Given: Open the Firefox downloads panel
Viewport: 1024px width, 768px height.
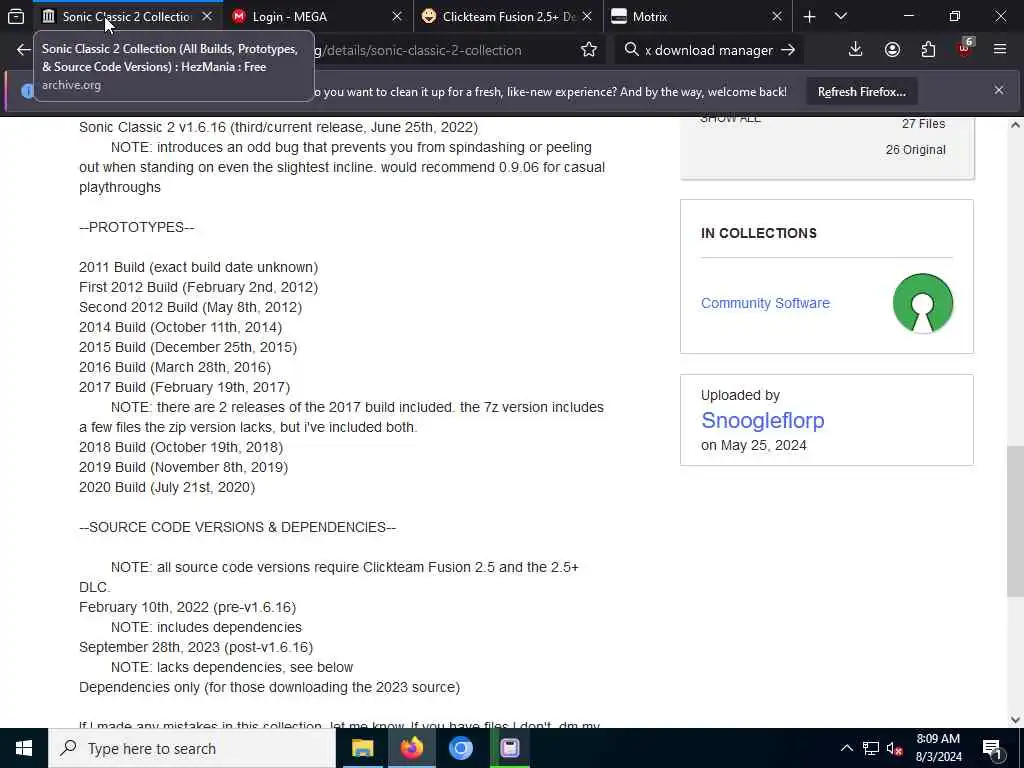Looking at the screenshot, I should (x=856, y=50).
